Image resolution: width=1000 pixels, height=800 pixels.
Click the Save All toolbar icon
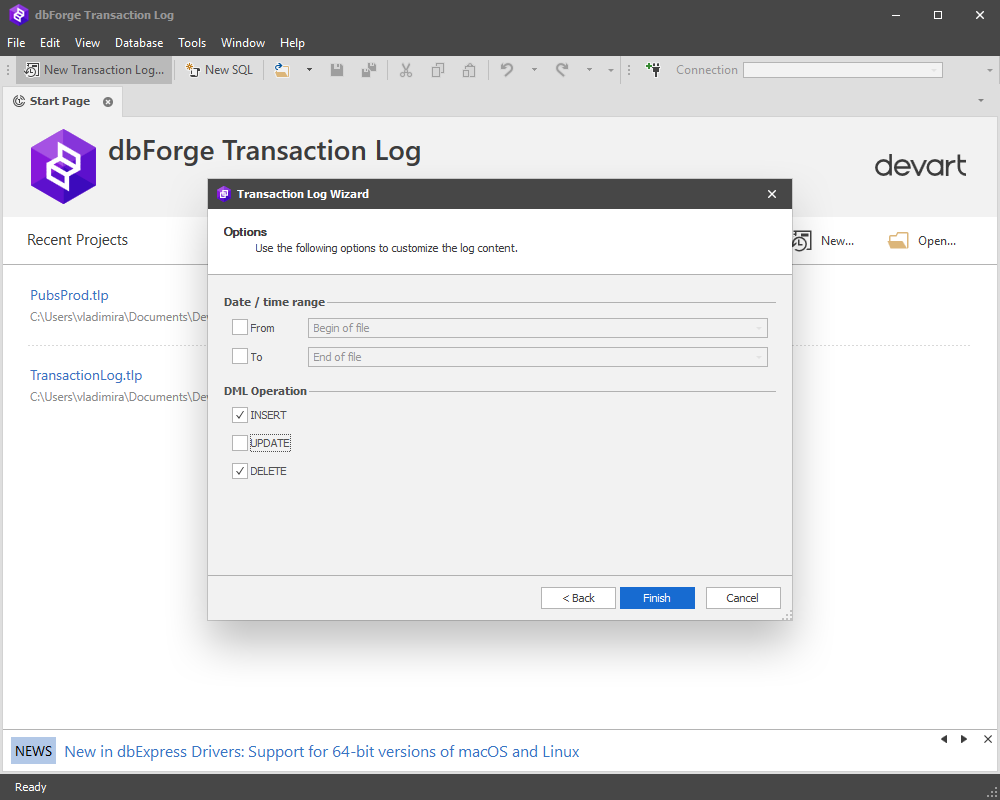(x=369, y=70)
